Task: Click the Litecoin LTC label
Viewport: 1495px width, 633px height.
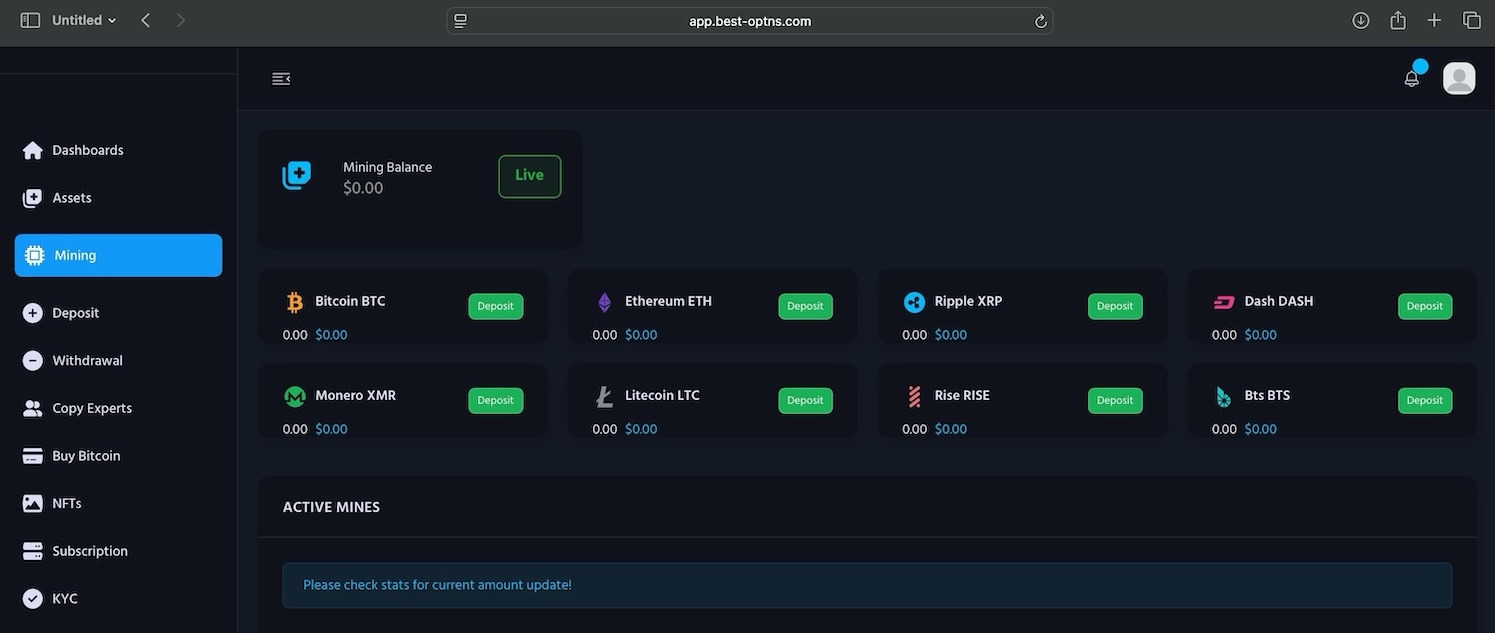Action: (662, 395)
